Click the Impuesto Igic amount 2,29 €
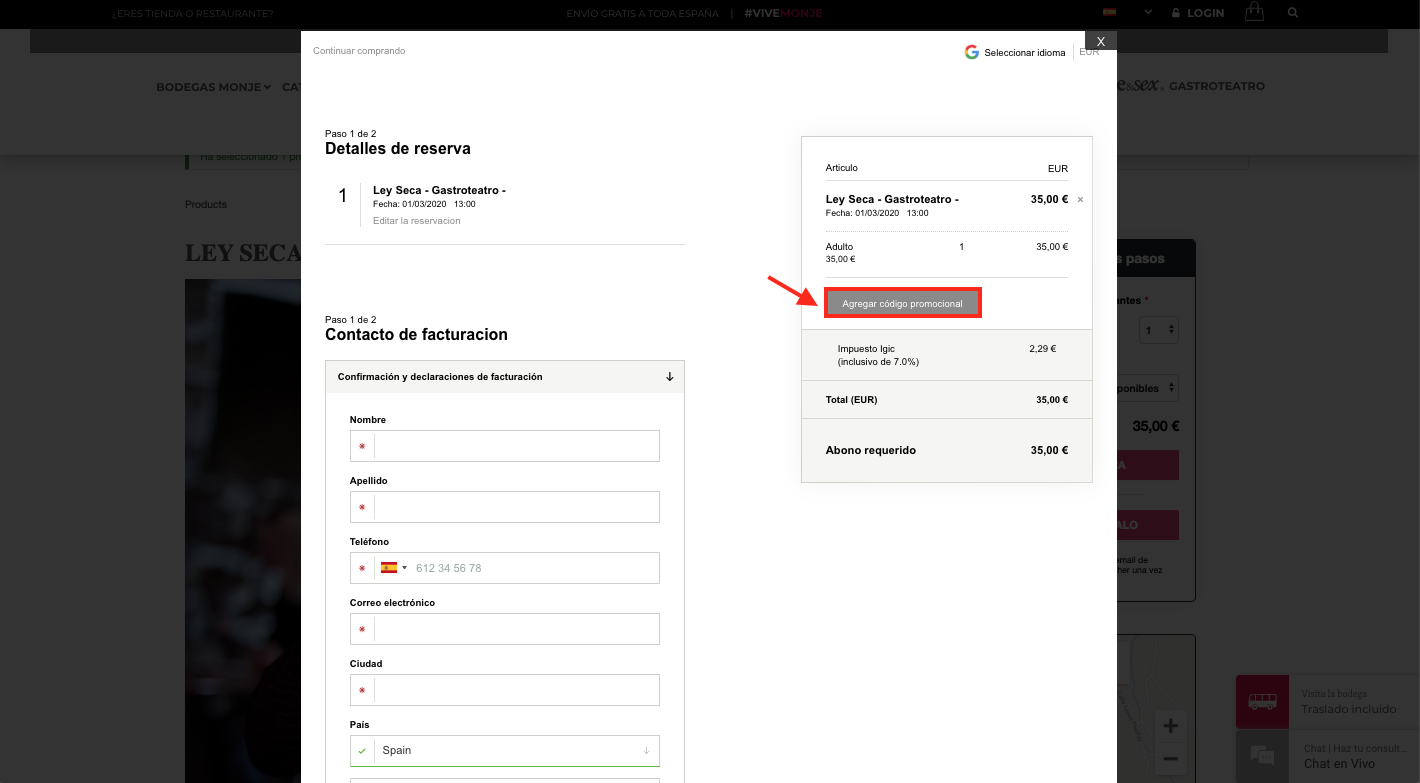 click(x=1042, y=349)
